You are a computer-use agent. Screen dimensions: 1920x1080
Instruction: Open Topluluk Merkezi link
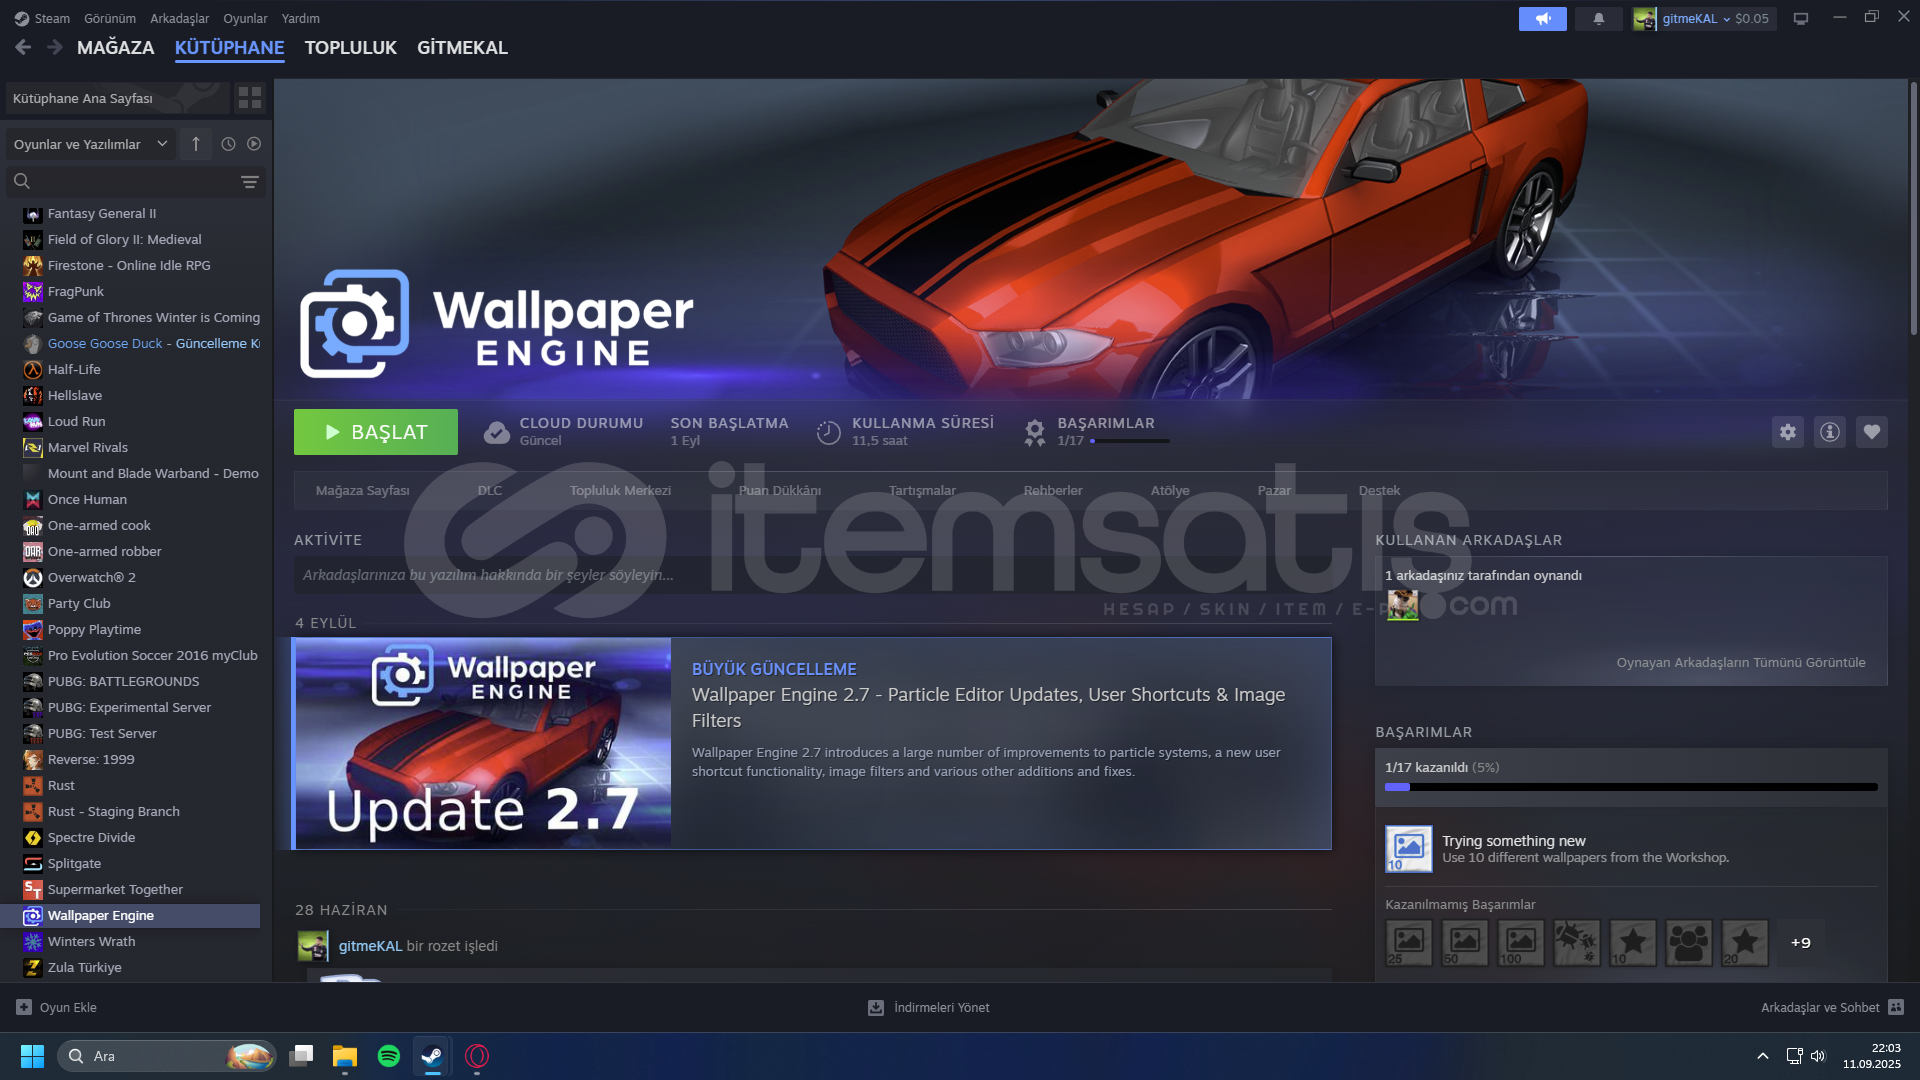(620, 490)
